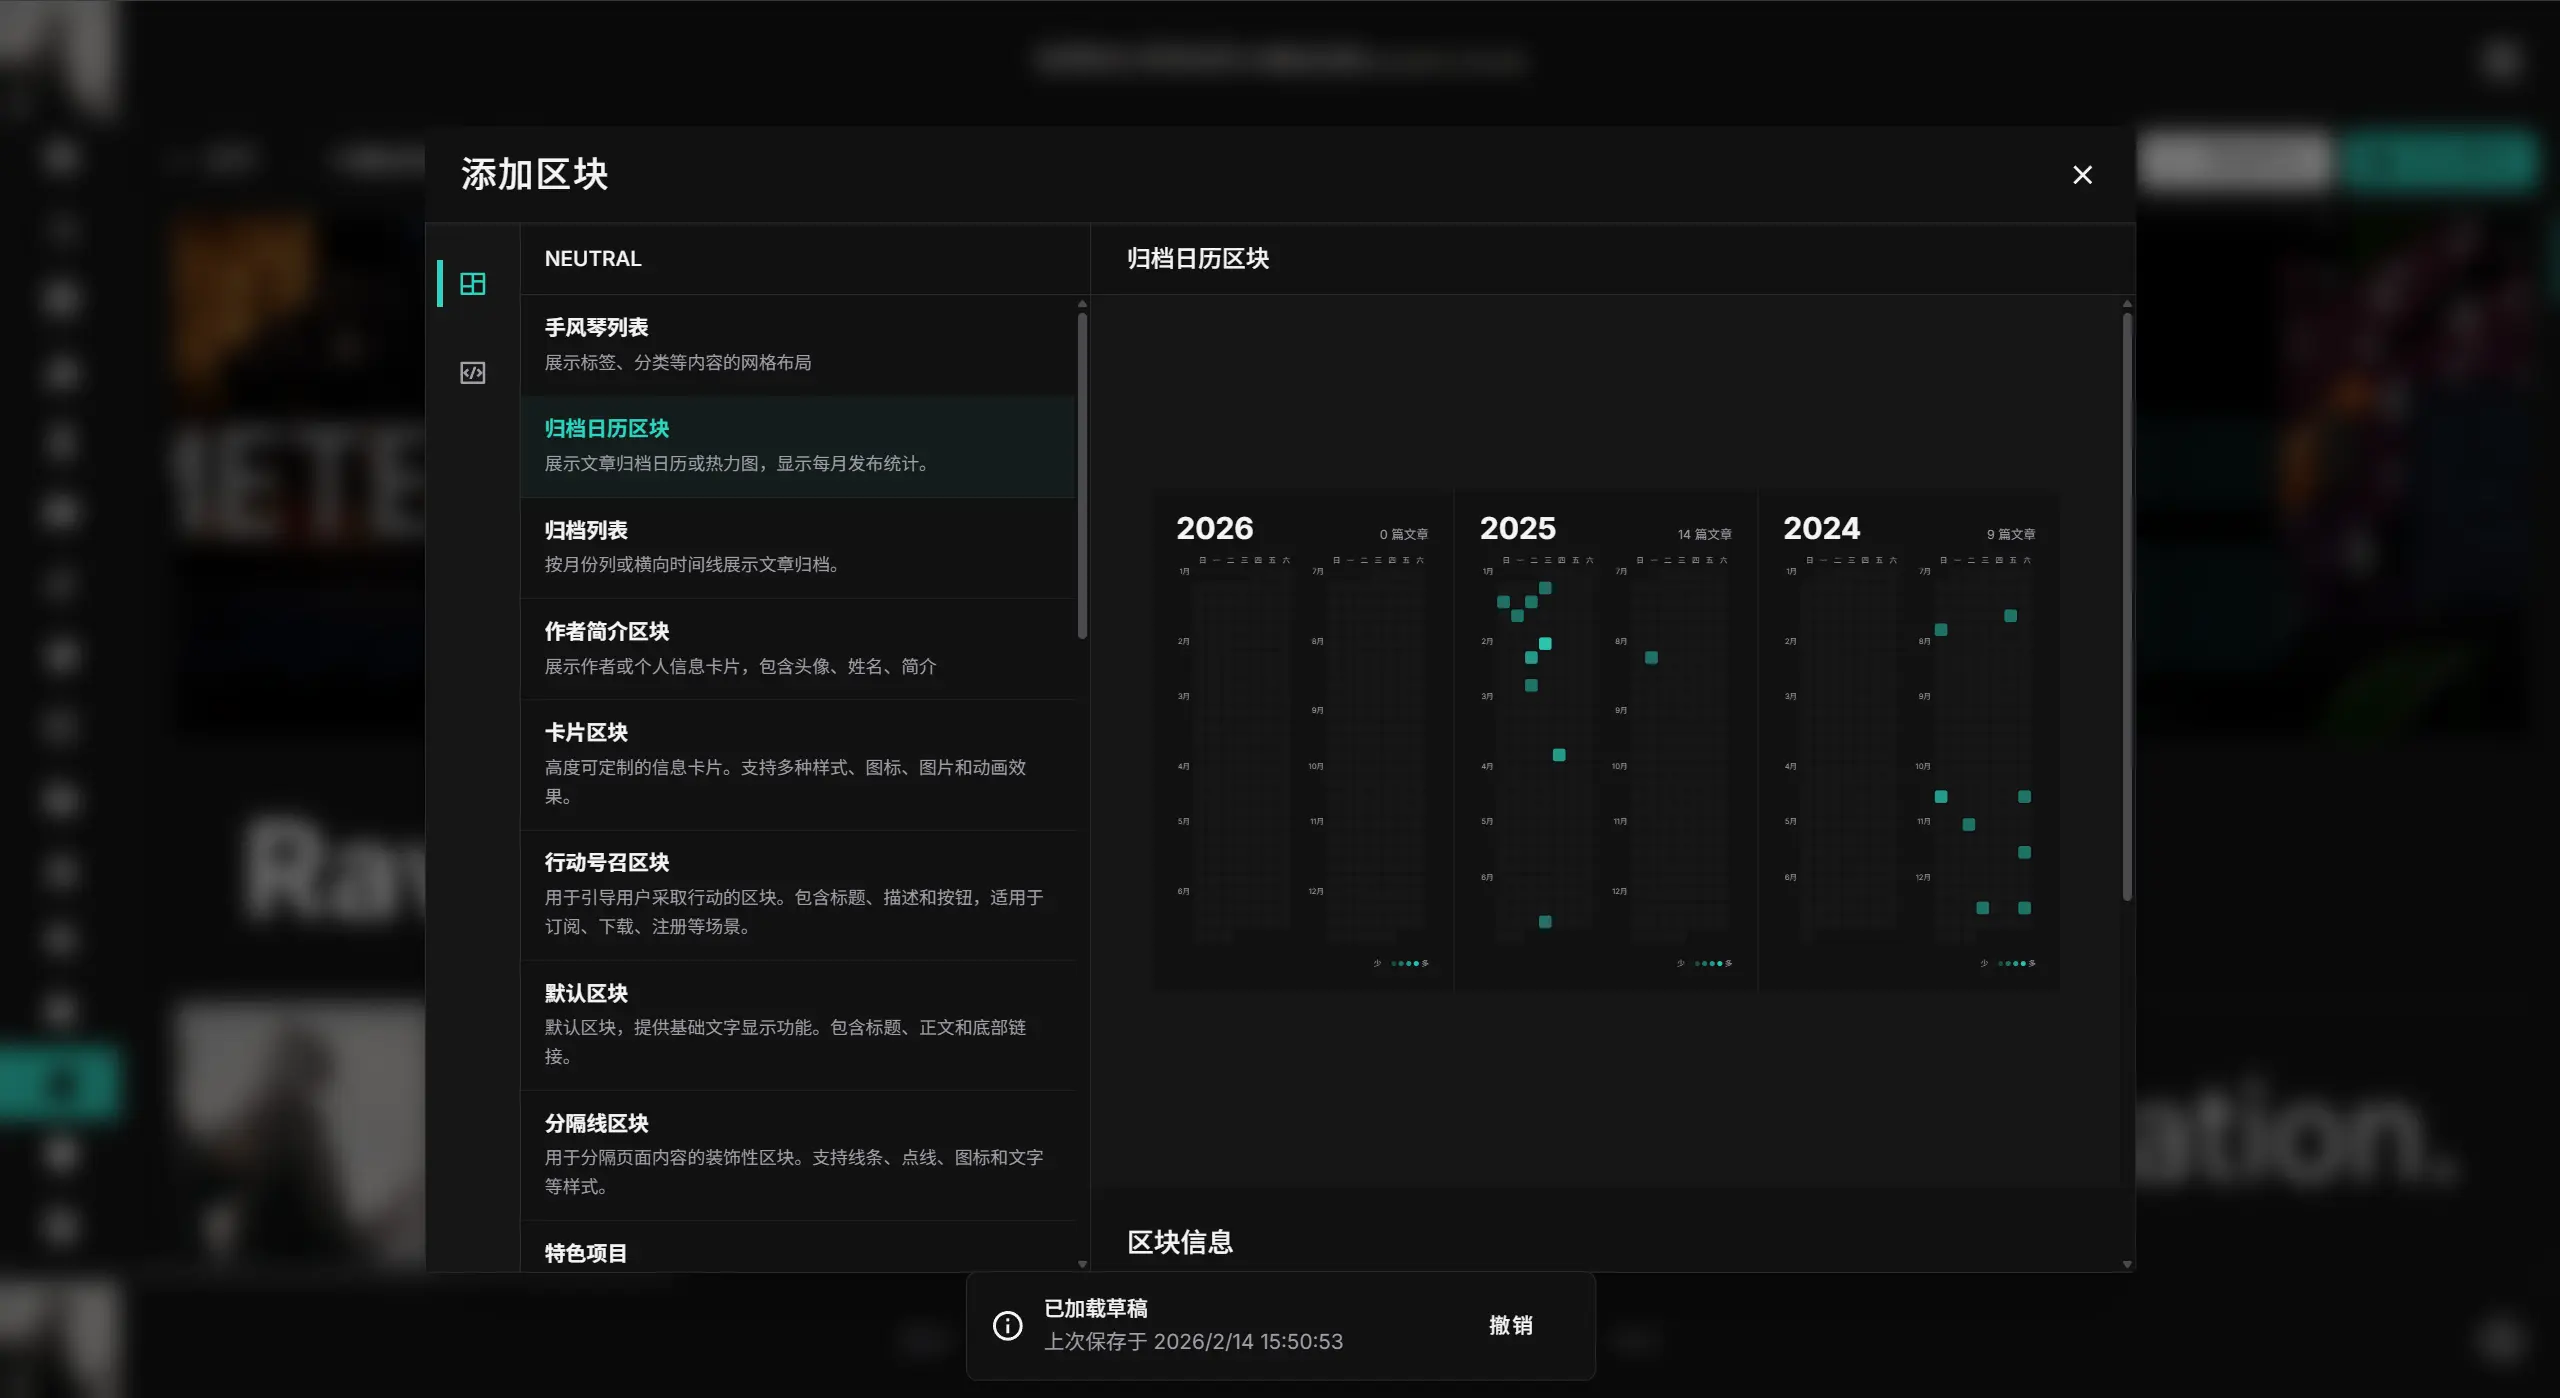Click the info icon in draft notification

(x=1007, y=1325)
